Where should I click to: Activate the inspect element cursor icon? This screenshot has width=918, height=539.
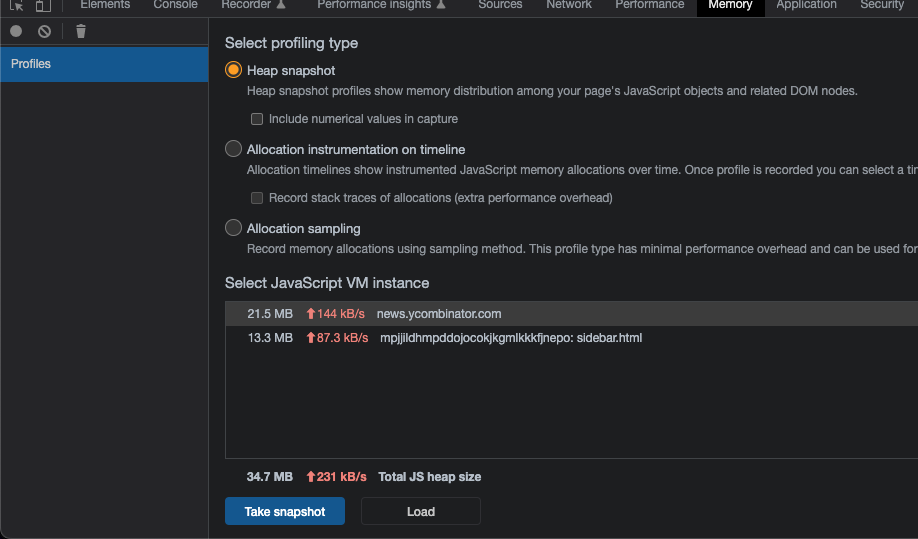click(x=16, y=5)
